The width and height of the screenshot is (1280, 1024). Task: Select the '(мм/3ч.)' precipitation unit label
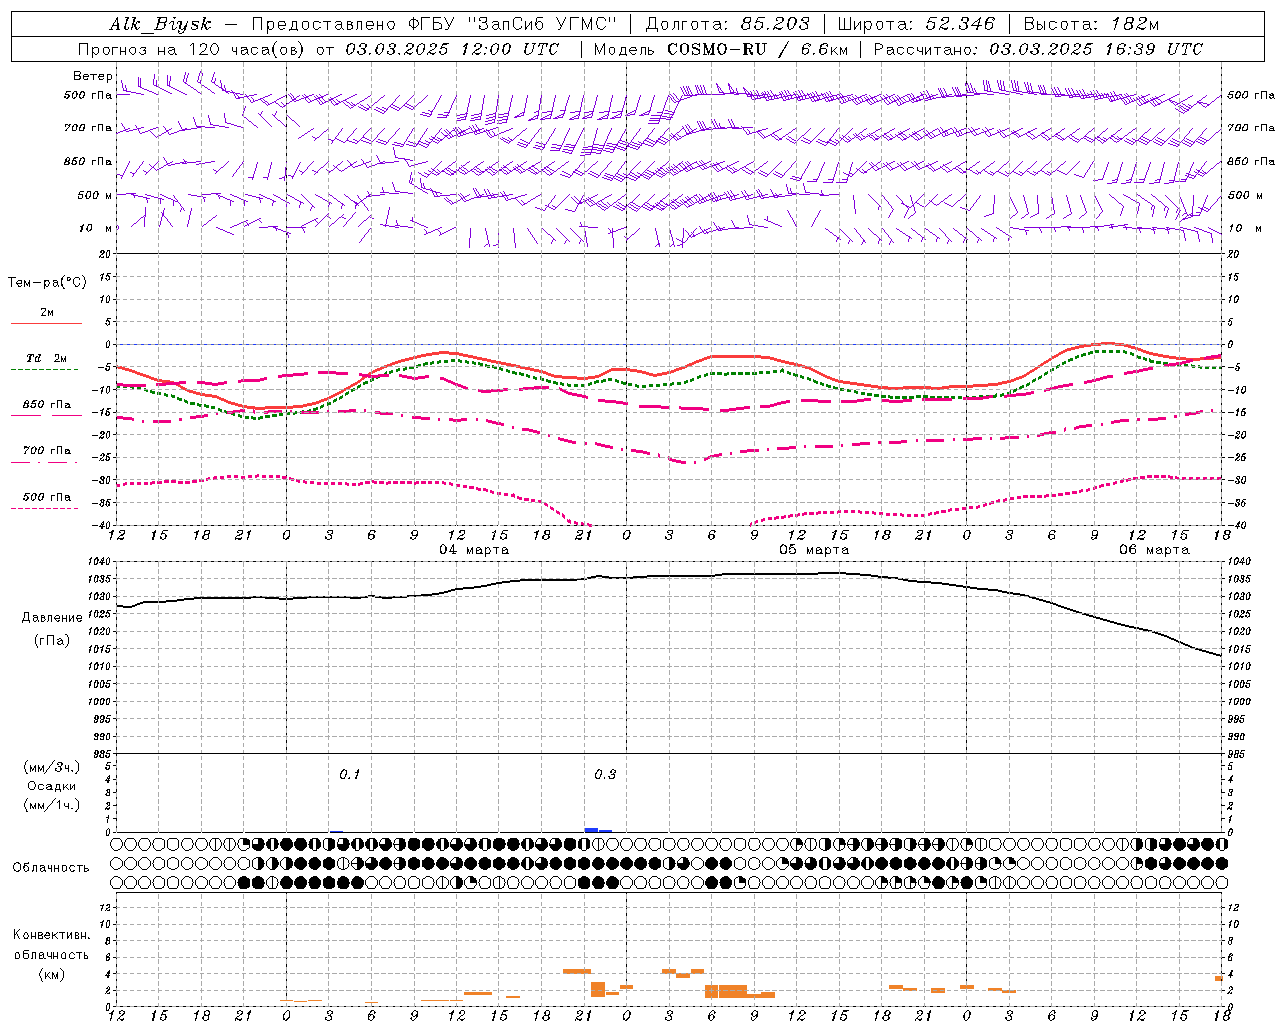[52, 767]
